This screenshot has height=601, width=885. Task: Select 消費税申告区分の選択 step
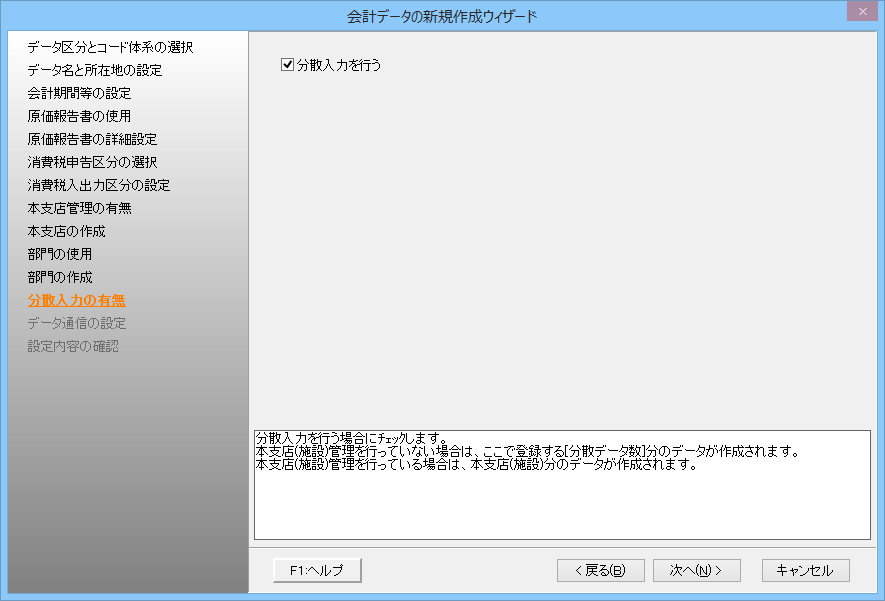pos(92,162)
